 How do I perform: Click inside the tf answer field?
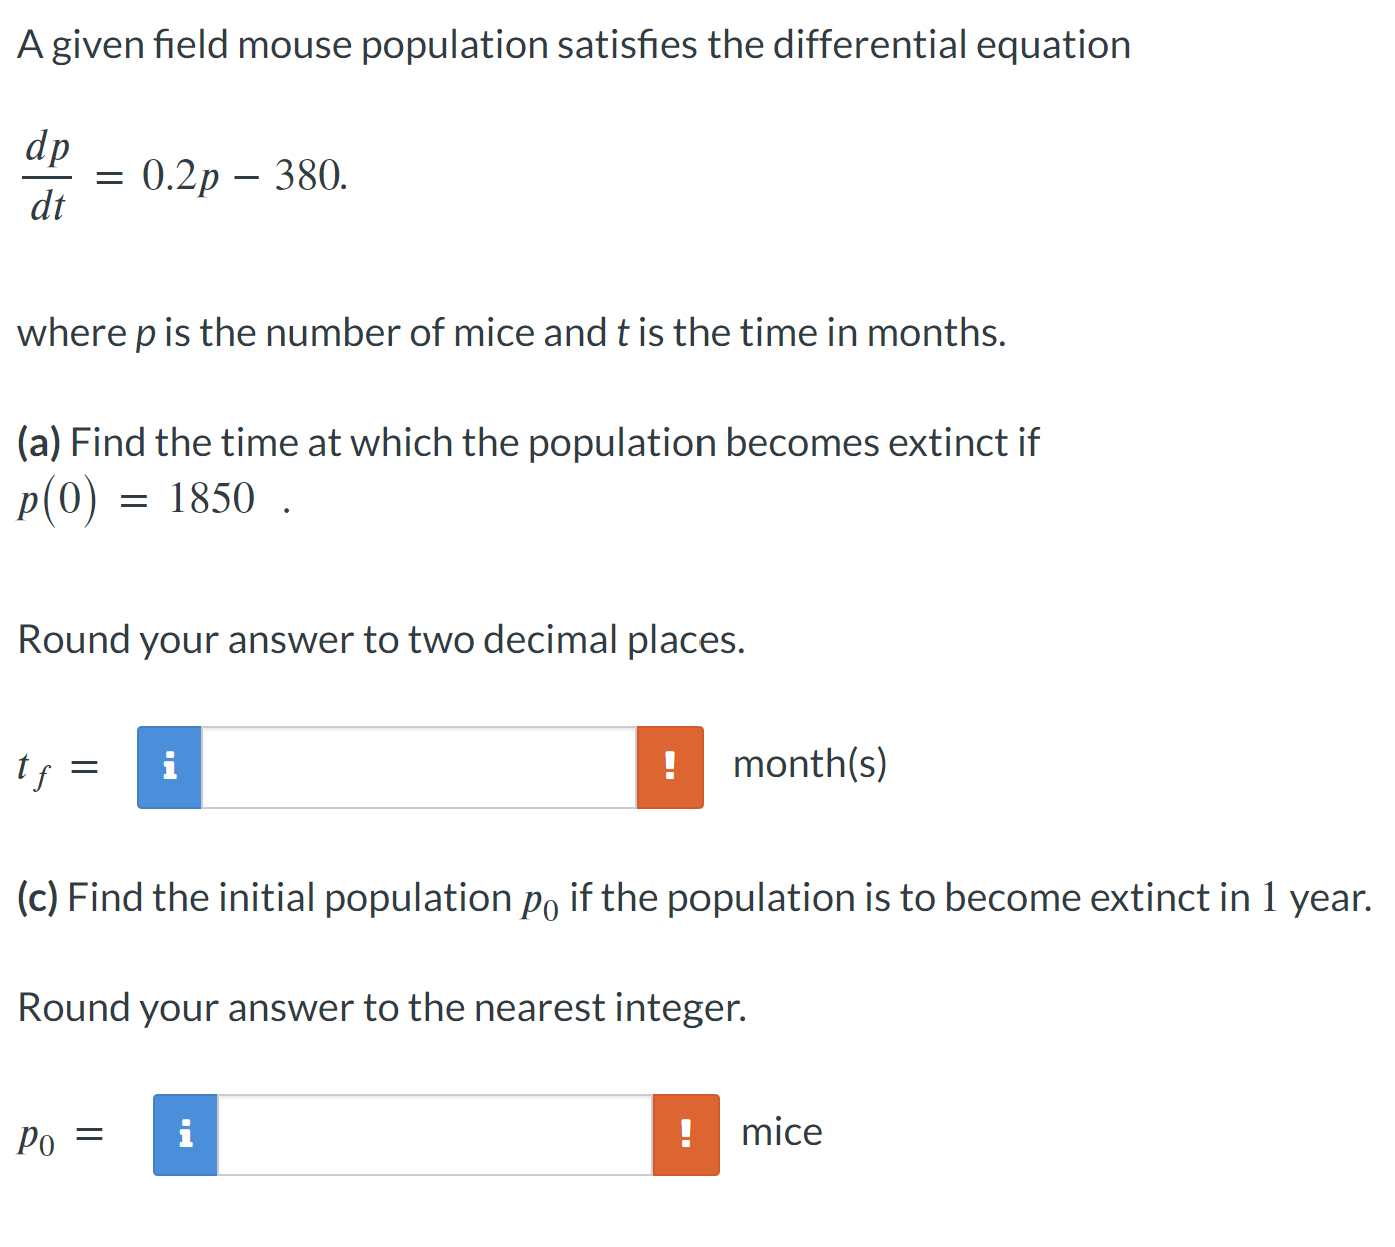420,766
